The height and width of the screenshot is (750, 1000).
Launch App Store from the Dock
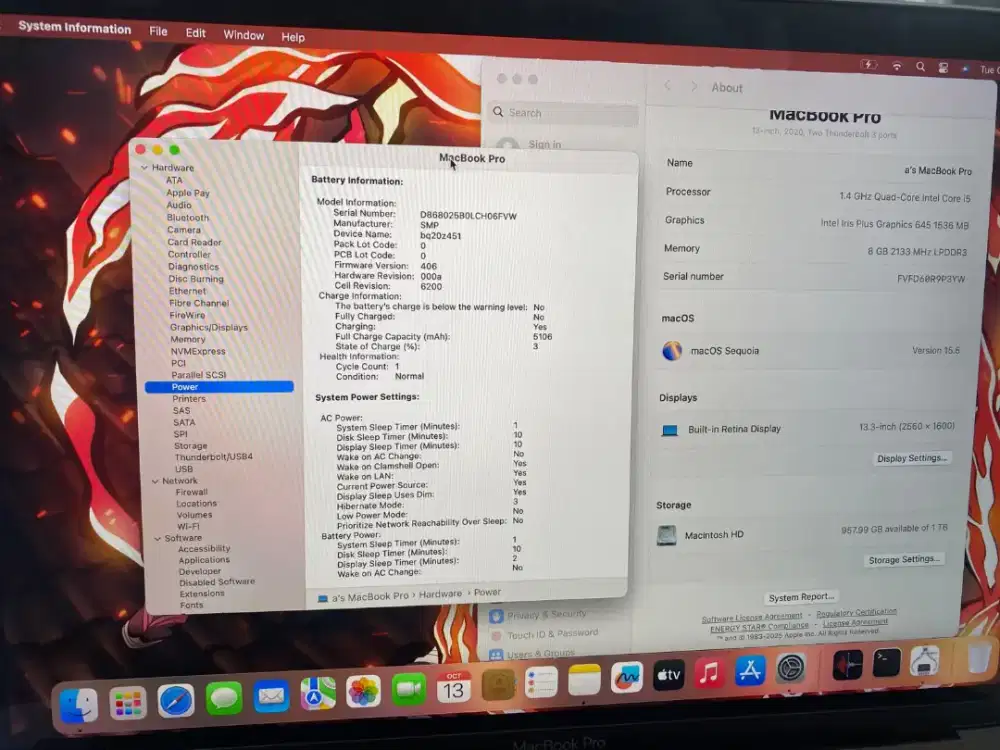click(750, 670)
